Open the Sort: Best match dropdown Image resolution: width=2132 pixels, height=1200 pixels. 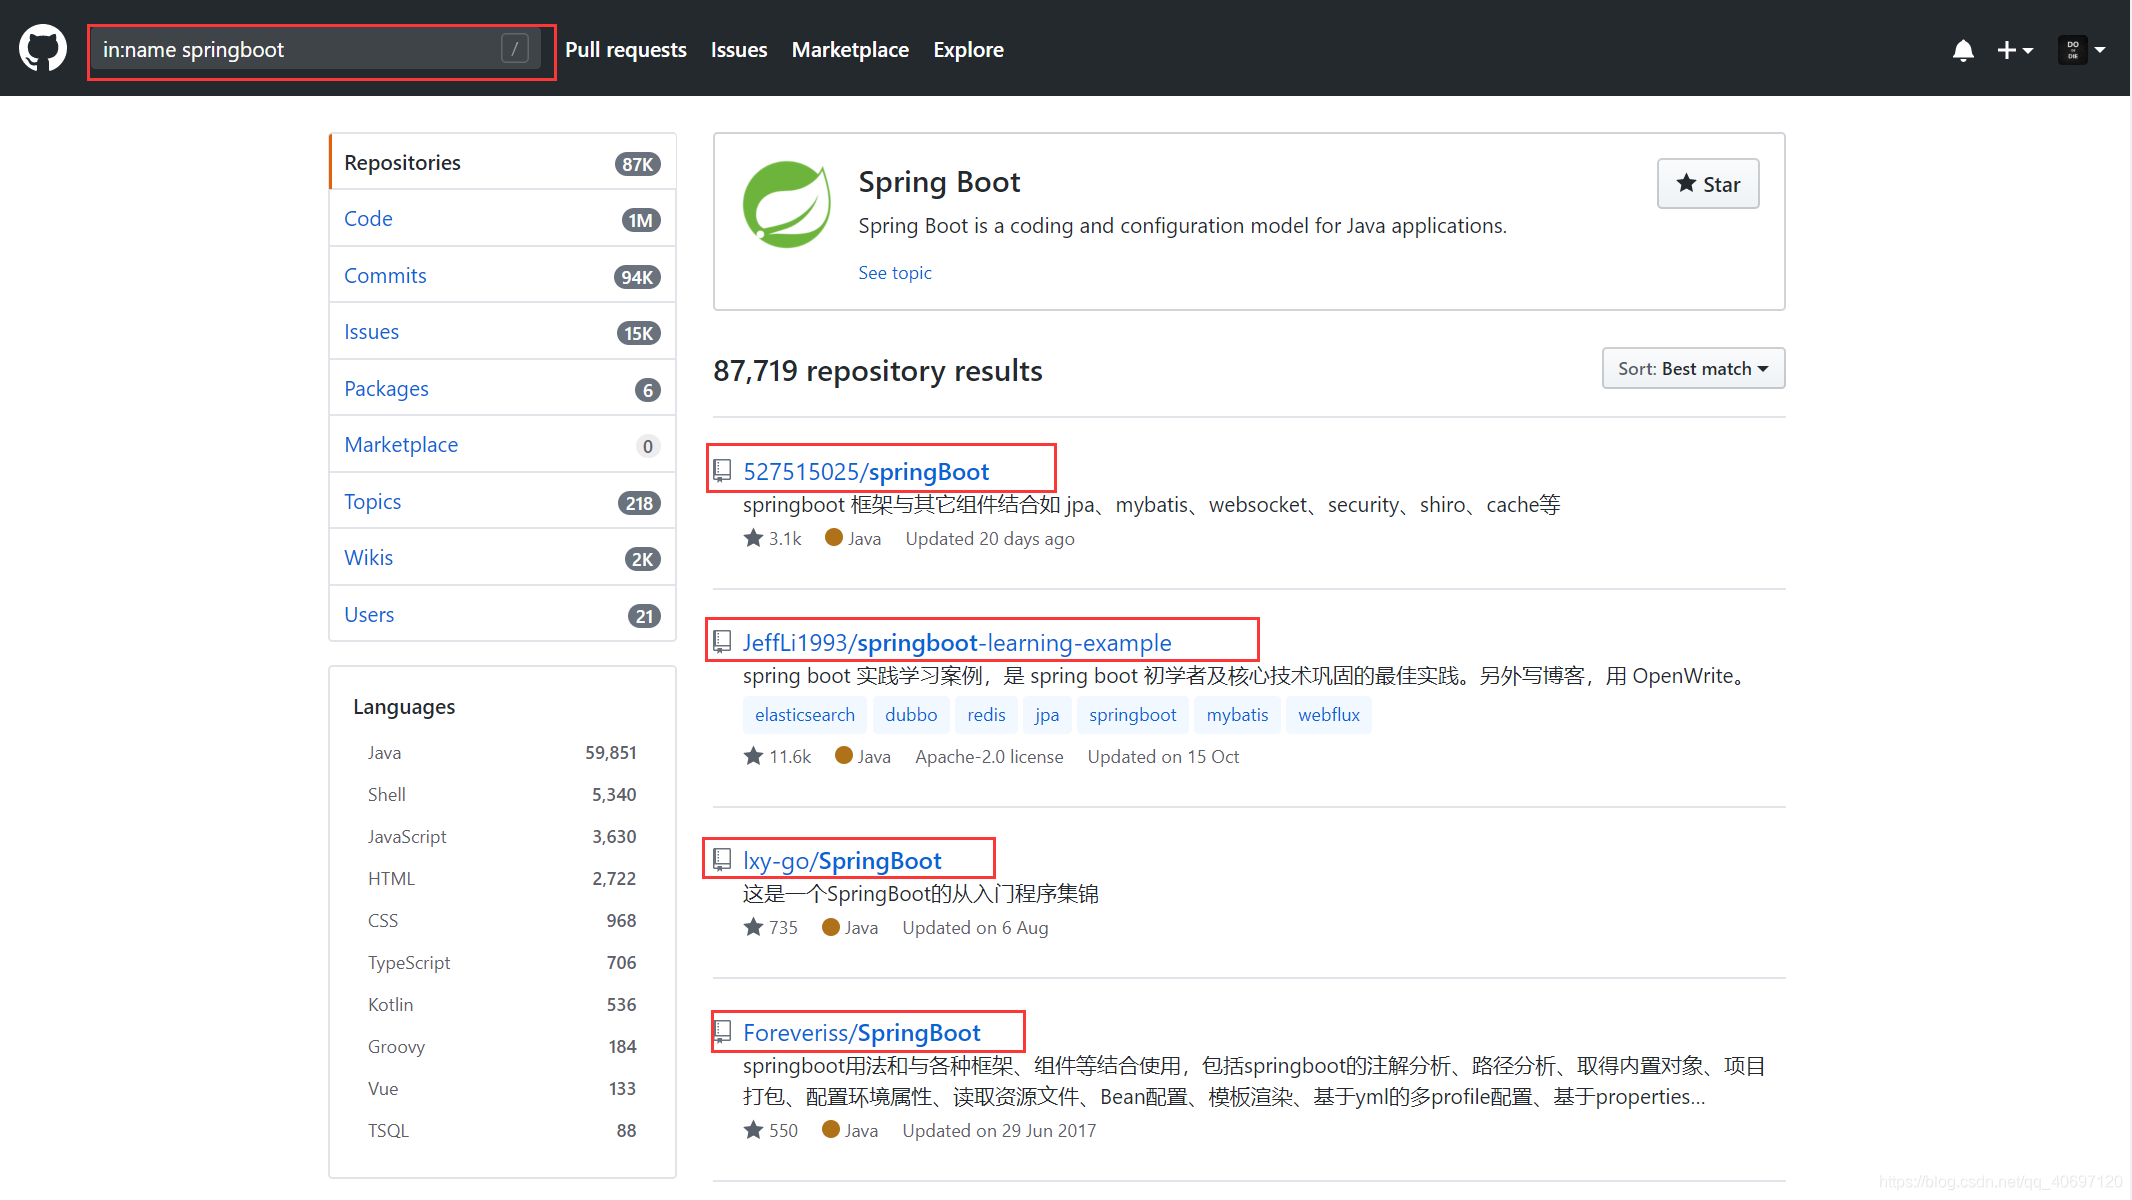[1693, 369]
